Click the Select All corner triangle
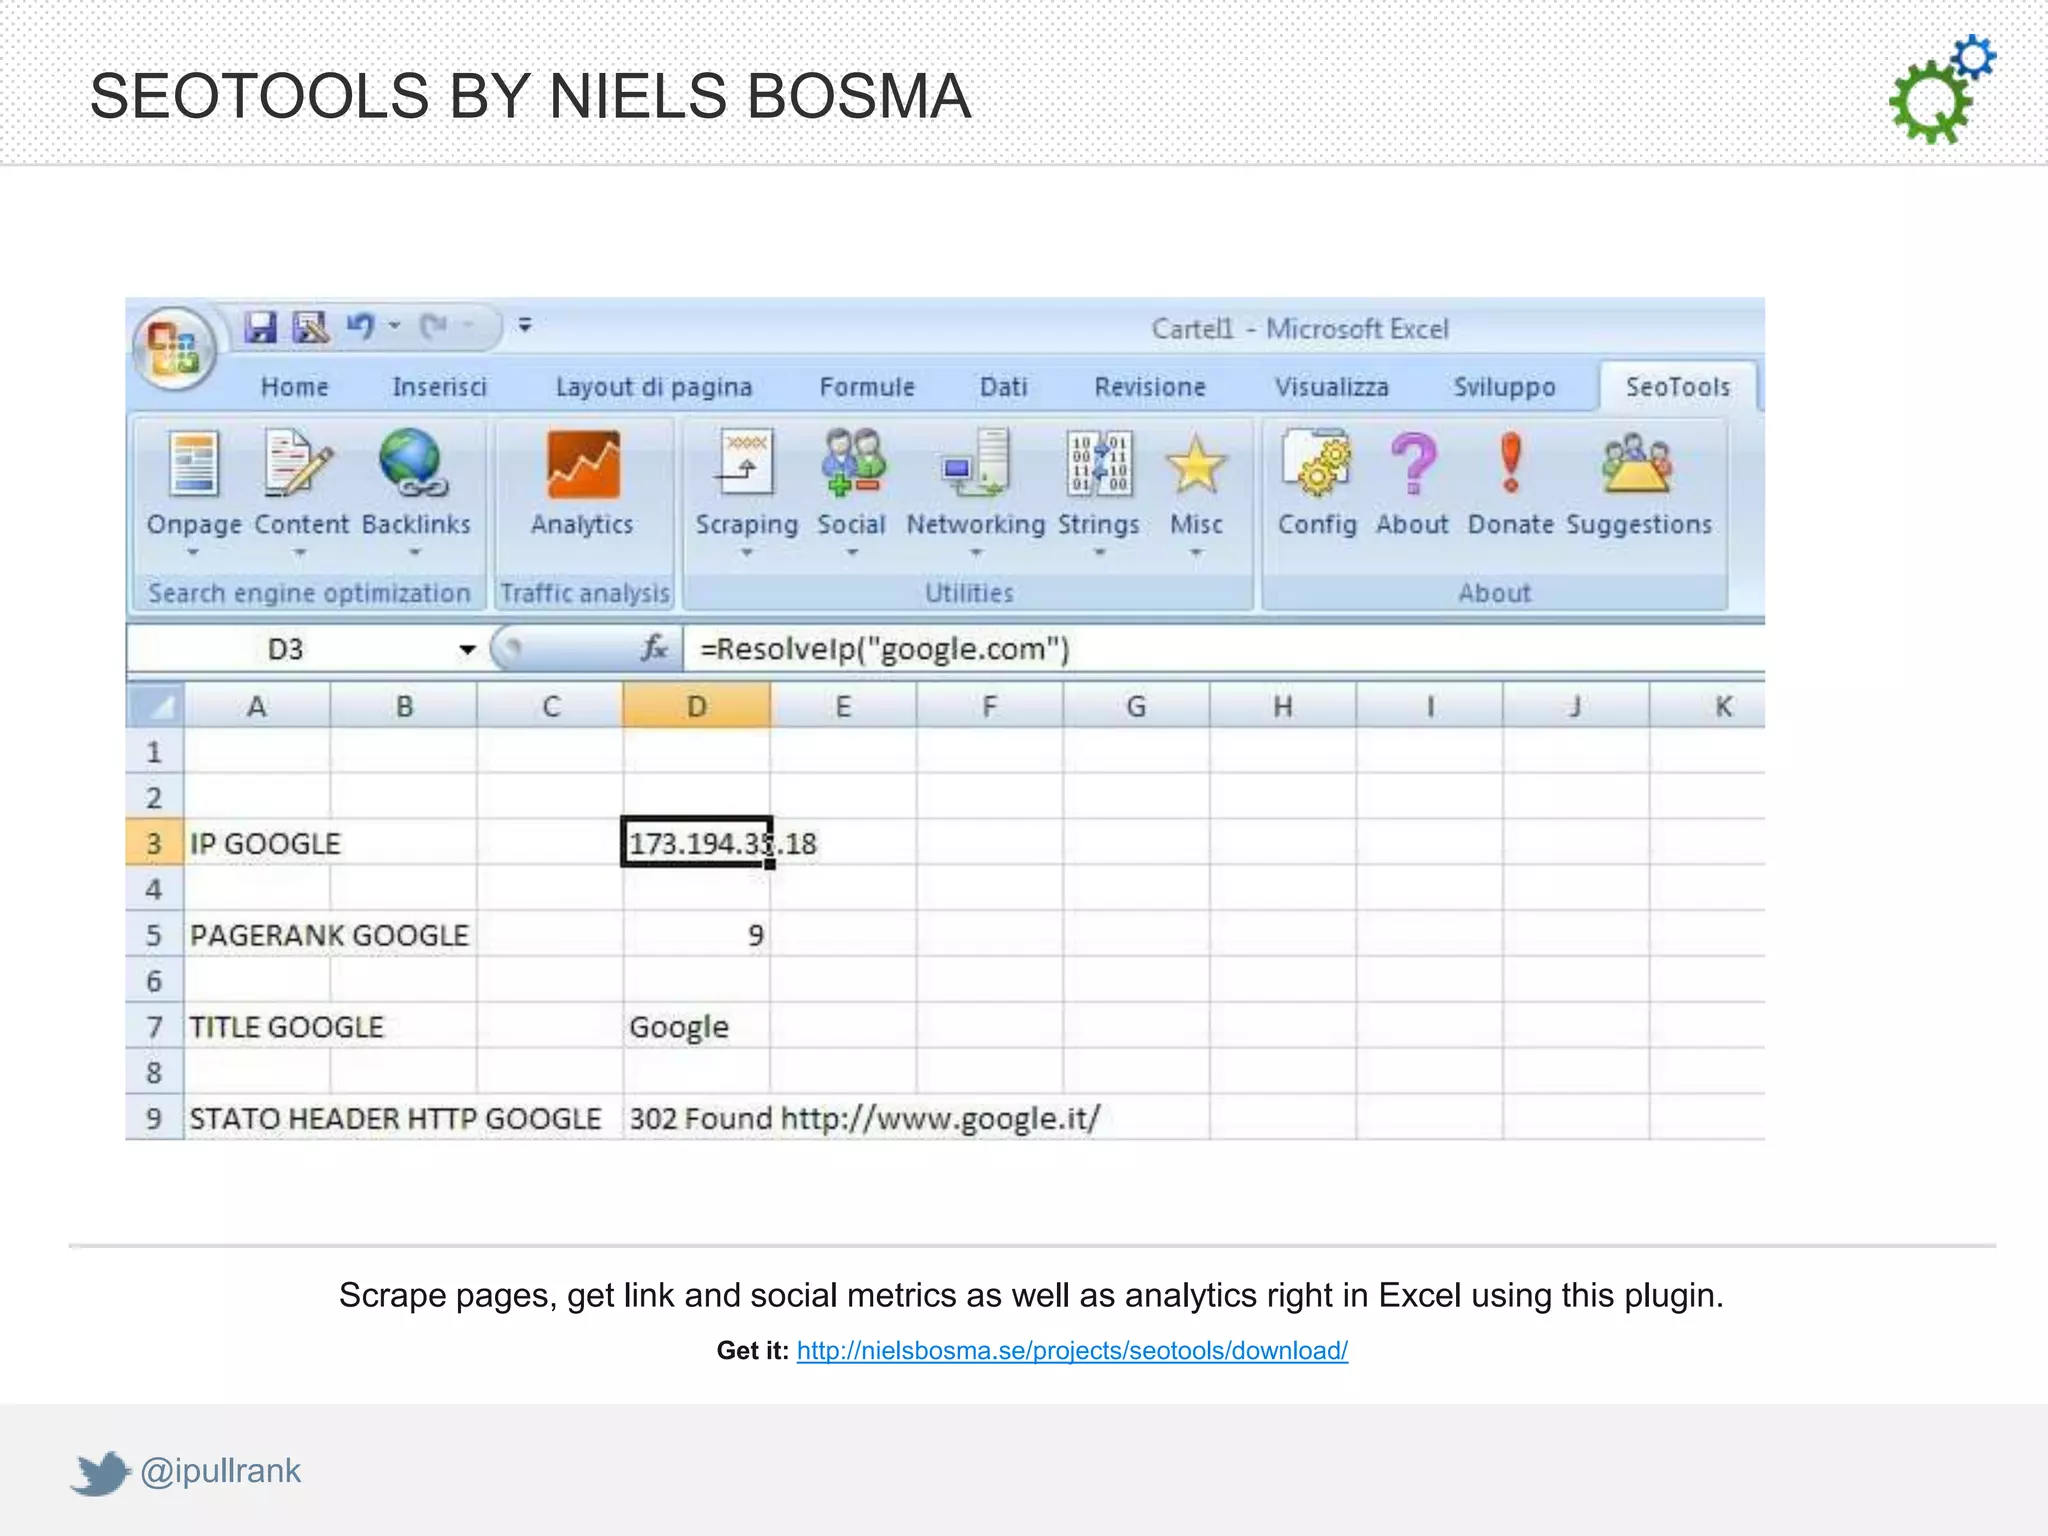The width and height of the screenshot is (2048, 1536). coord(155,706)
